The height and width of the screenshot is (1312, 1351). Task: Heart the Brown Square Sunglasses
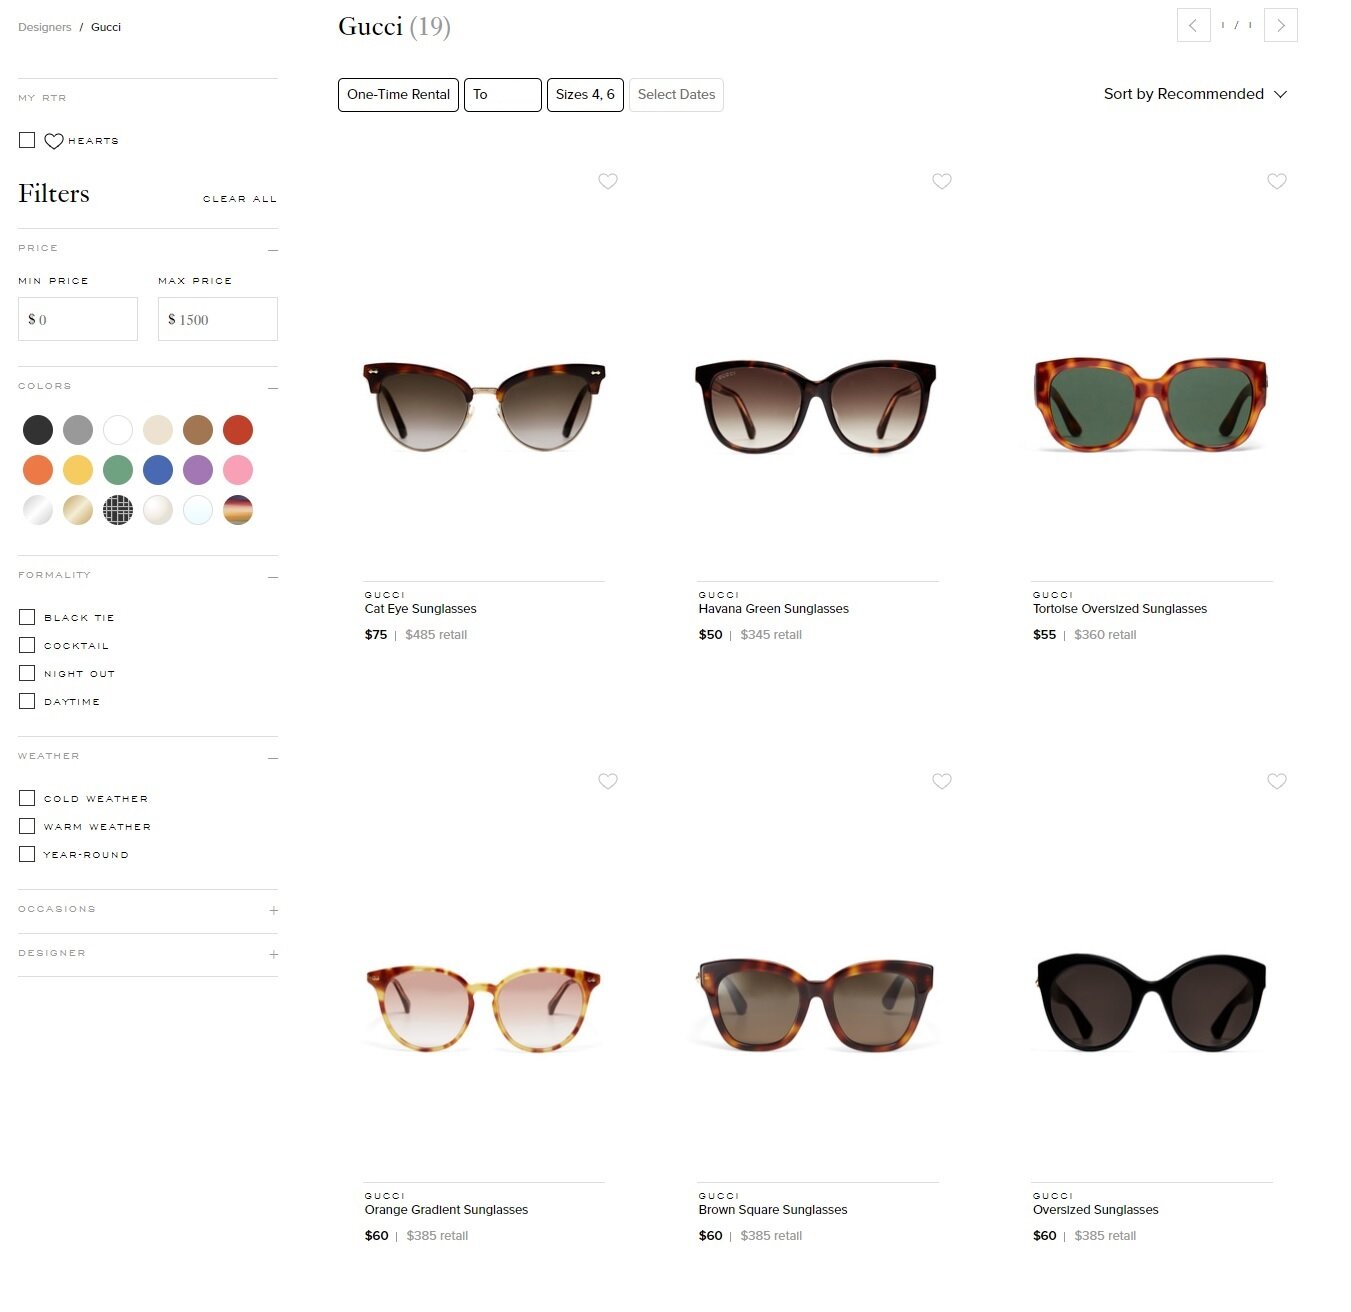(942, 781)
